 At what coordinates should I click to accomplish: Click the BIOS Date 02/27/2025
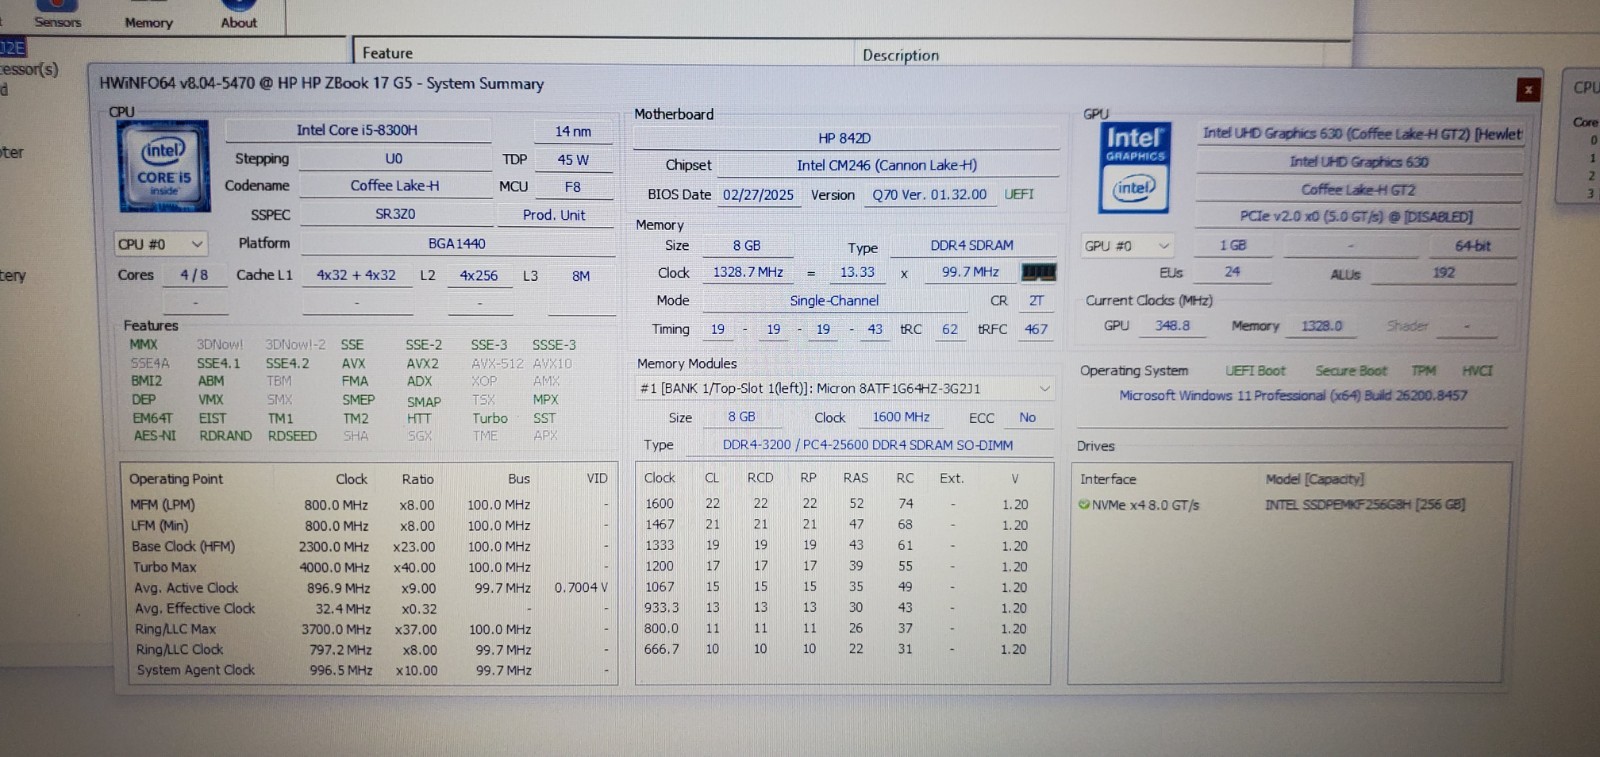[x=758, y=195]
